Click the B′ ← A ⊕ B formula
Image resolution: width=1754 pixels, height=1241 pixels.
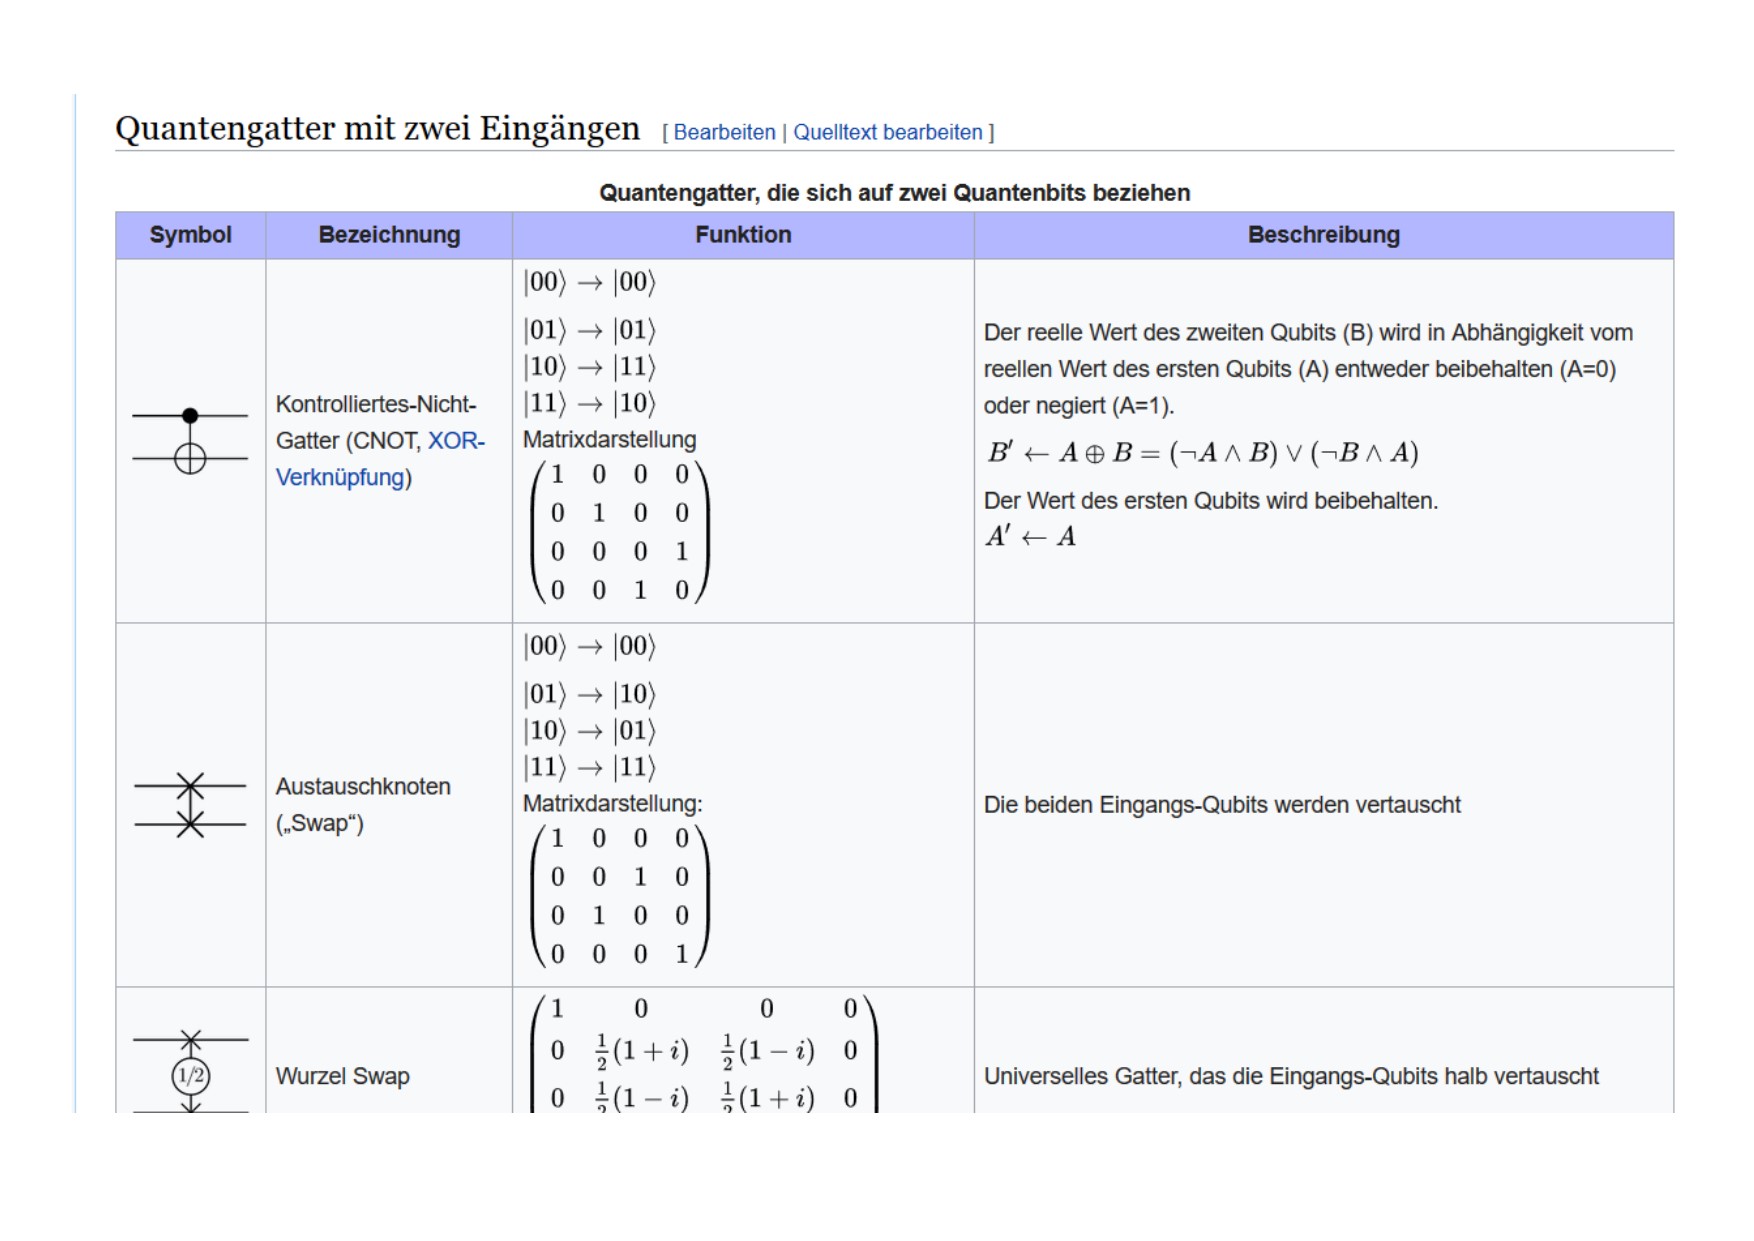1201,453
